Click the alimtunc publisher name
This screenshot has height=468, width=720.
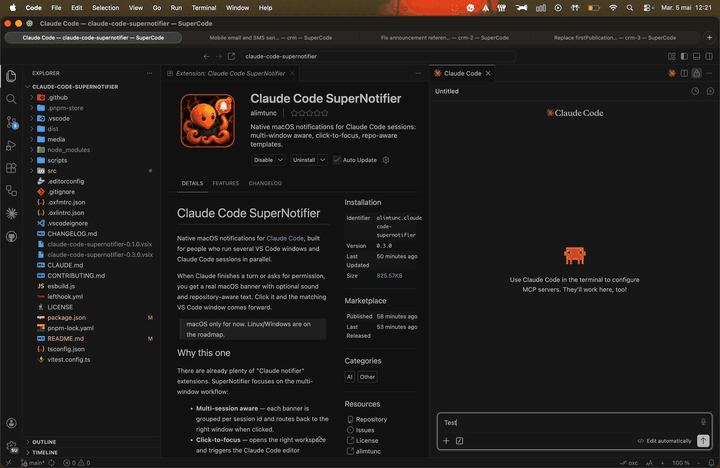coord(263,113)
